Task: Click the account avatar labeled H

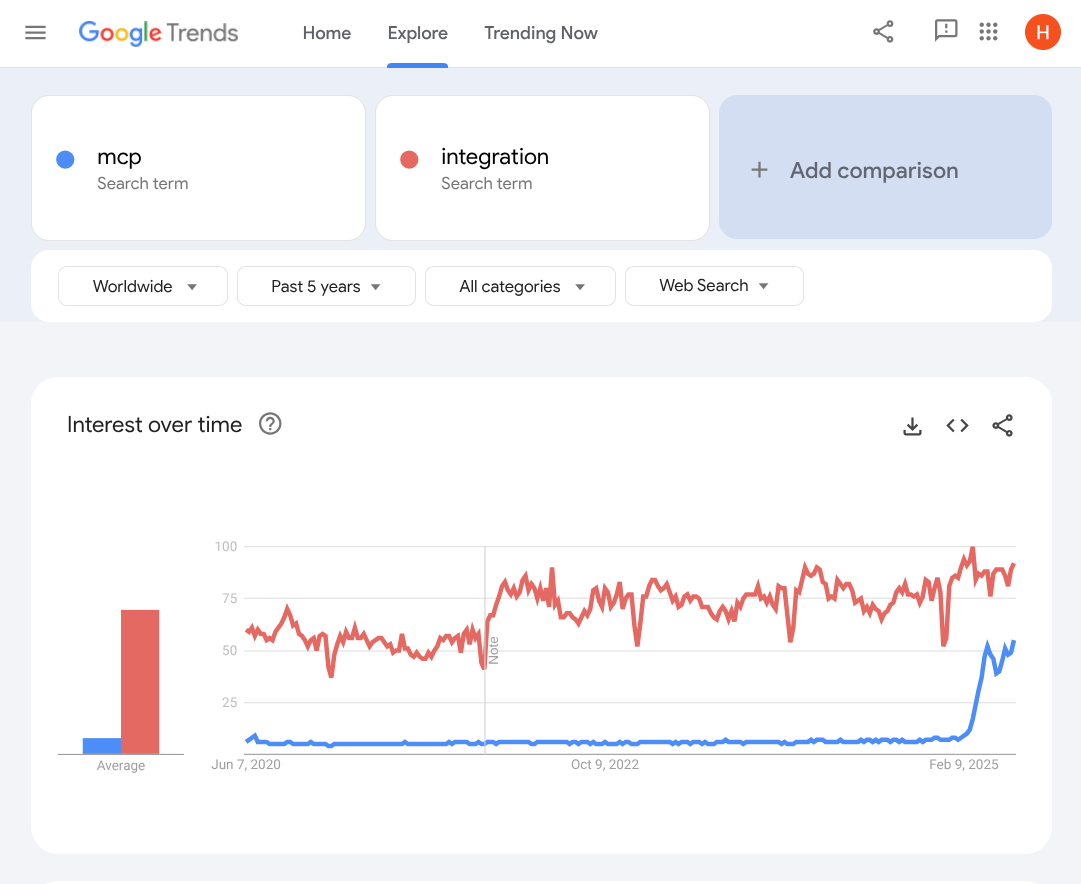Action: tap(1043, 31)
